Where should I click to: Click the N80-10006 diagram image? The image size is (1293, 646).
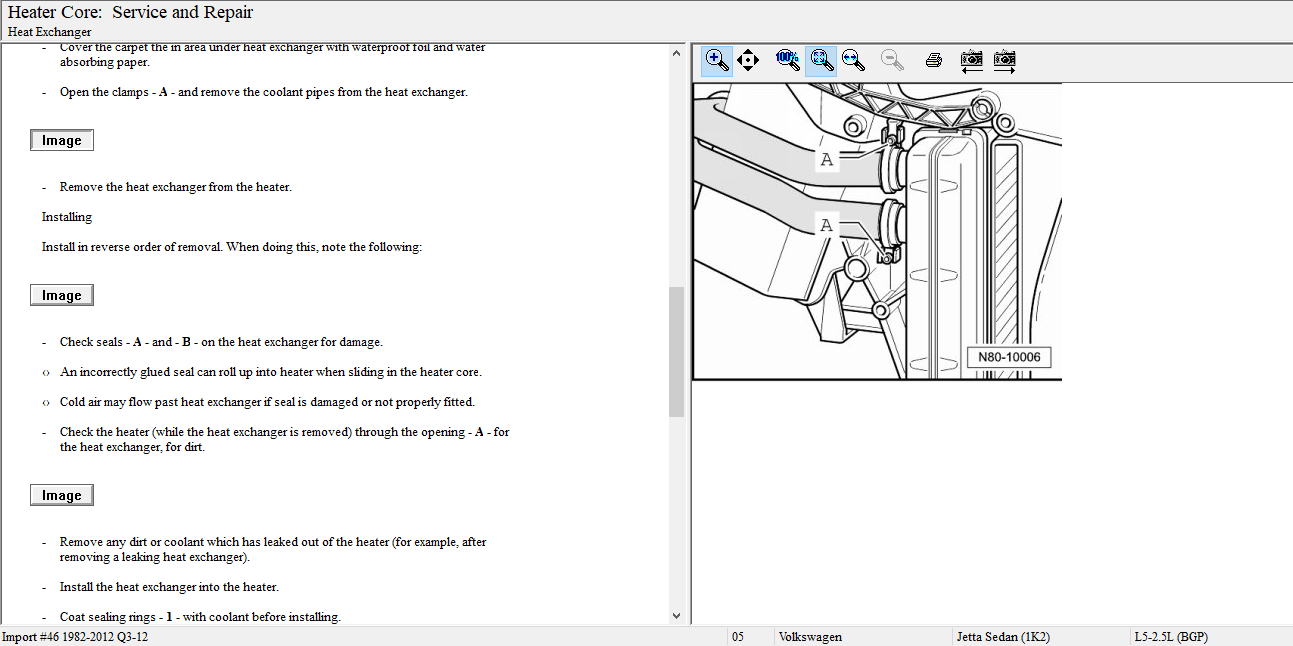click(877, 231)
